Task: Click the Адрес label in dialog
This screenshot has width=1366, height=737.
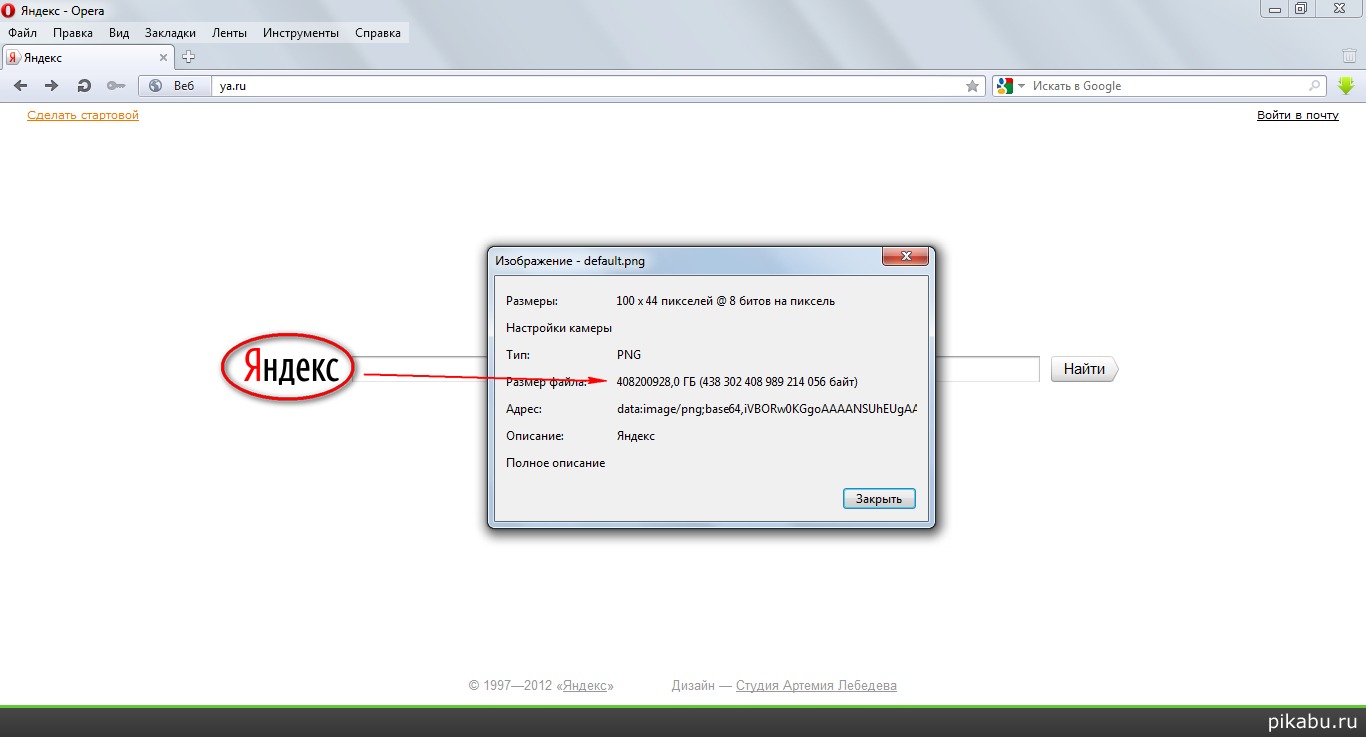Action: [523, 408]
